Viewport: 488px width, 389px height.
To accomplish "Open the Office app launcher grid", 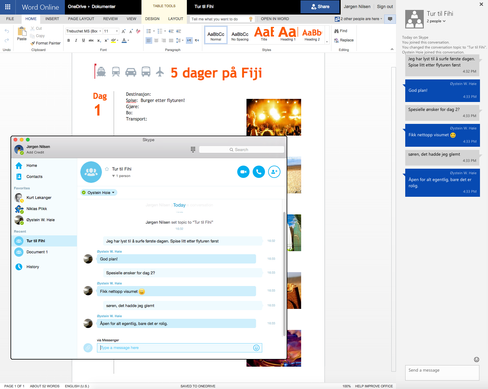I will [7, 7].
